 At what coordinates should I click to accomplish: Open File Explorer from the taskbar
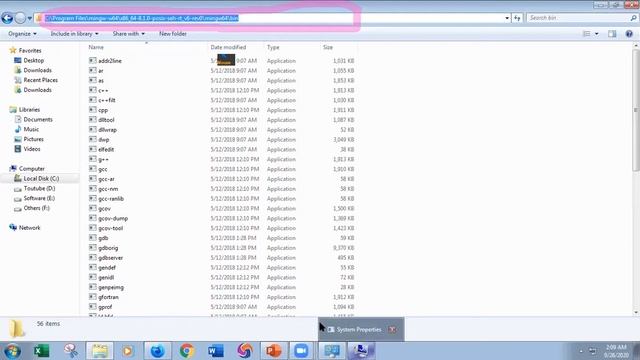tap(100, 351)
